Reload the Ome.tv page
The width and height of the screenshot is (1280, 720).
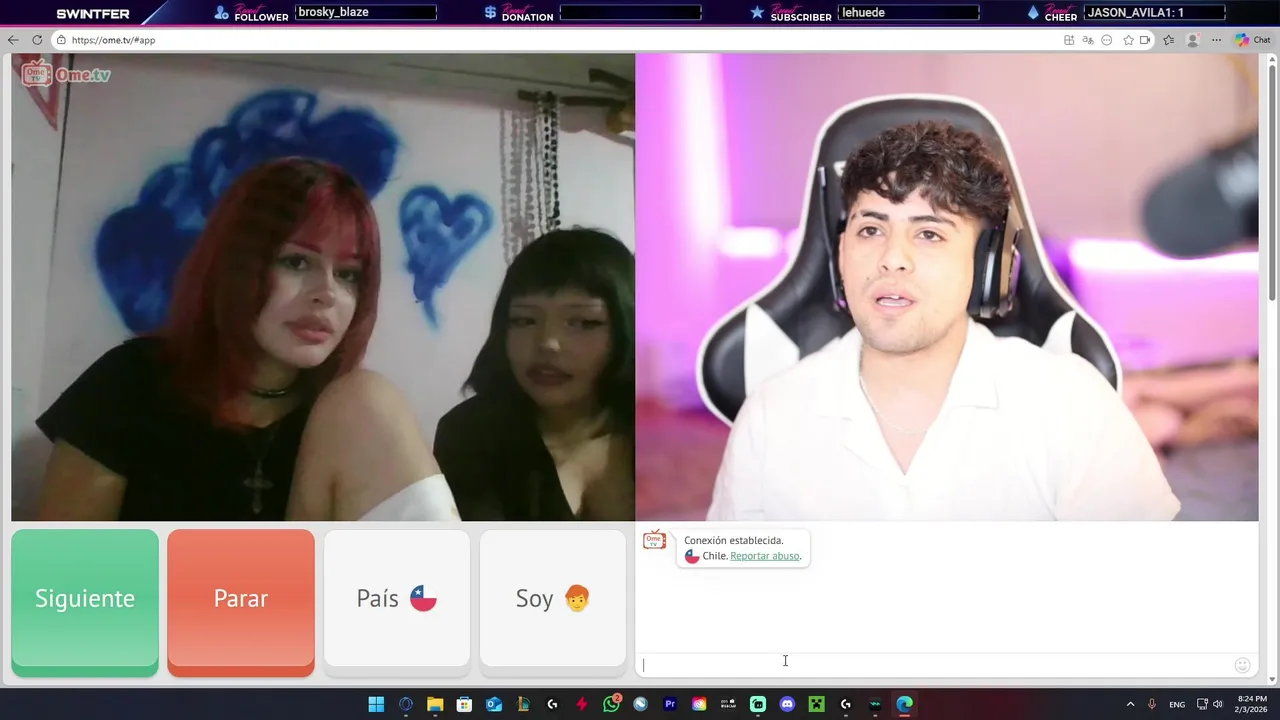click(x=37, y=40)
